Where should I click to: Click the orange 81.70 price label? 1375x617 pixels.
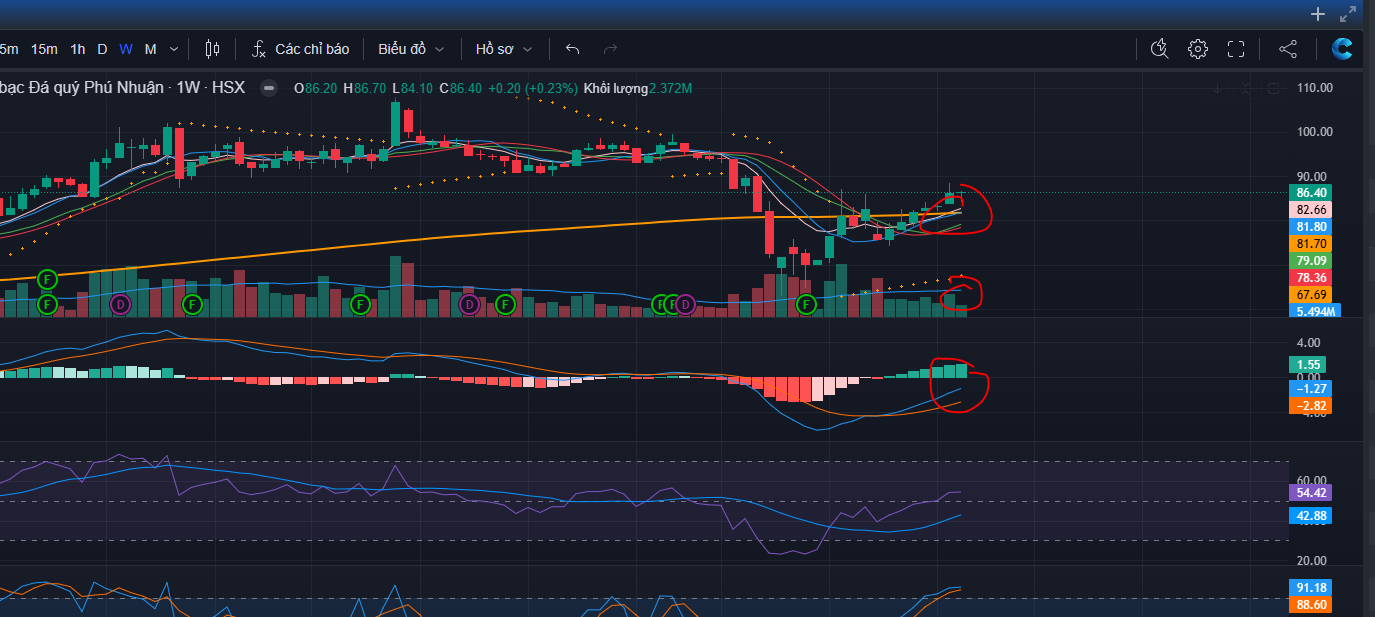1312,244
